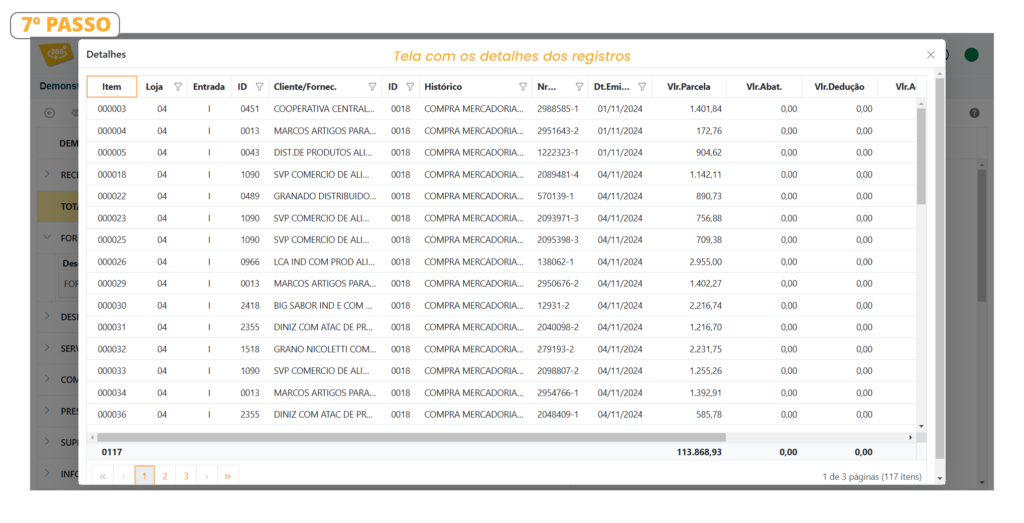The image size is (1024, 523).
Task: Click item 000030 cell
Action: pyautogui.click(x=112, y=306)
